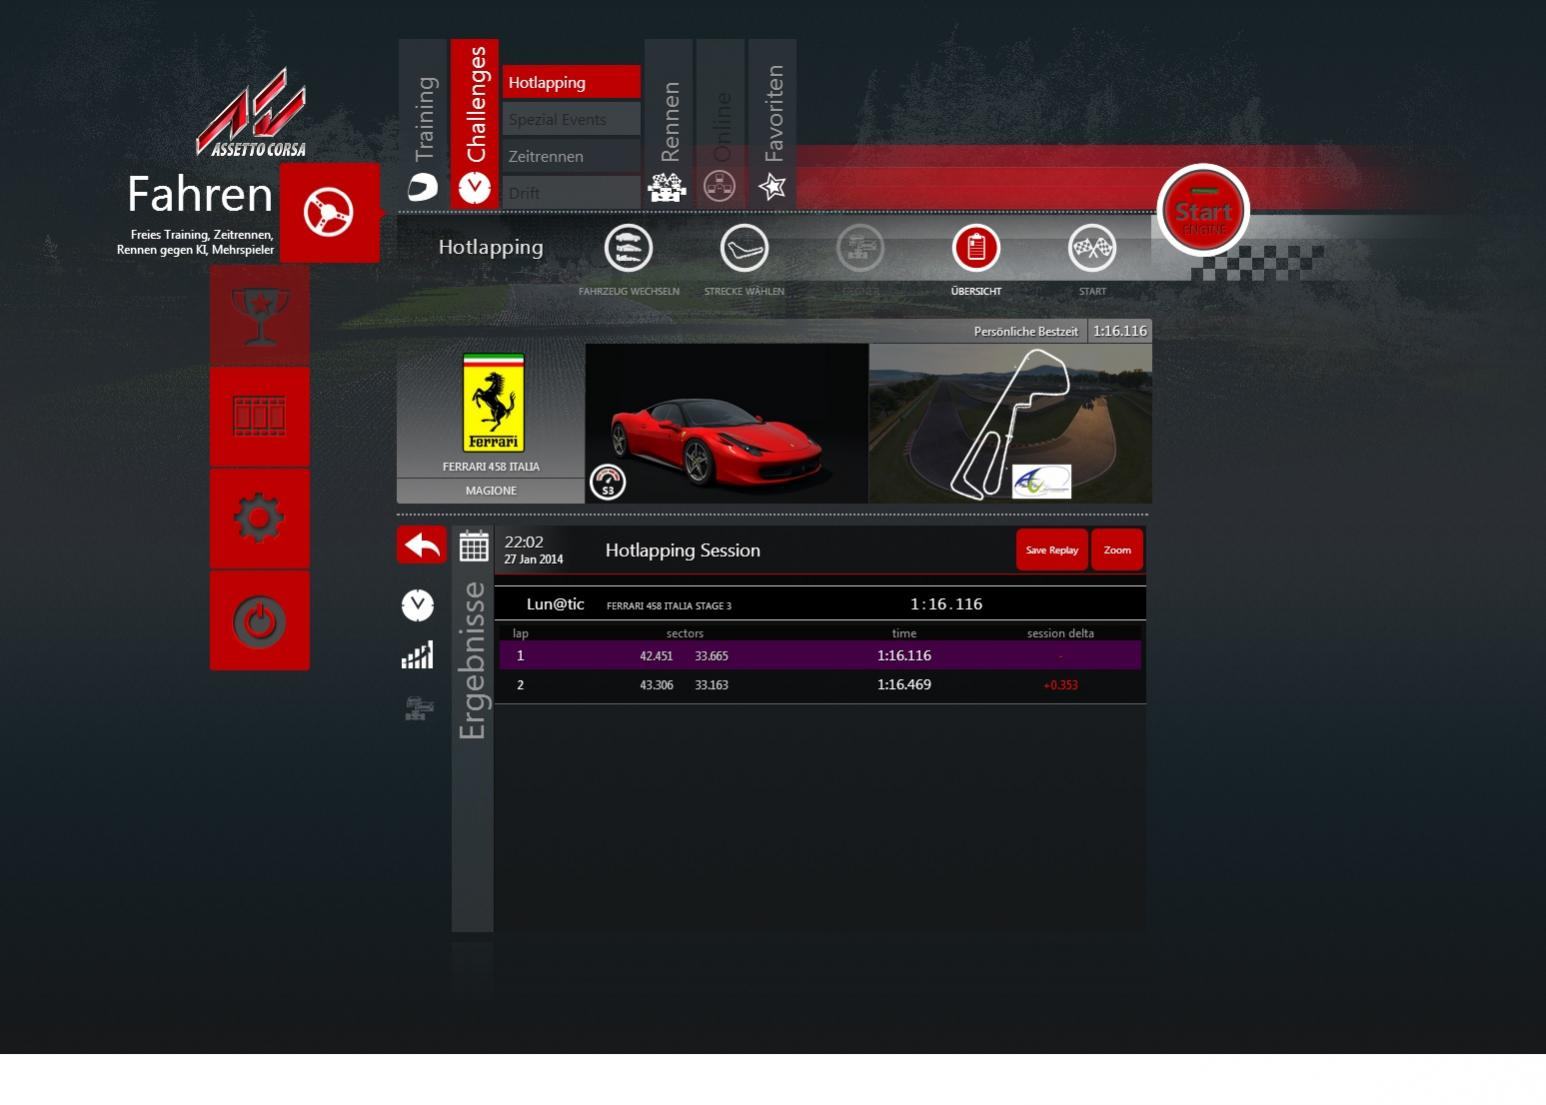Click the FERRARI 458 ITALIA STAGE 3 text
This screenshot has height=1105, width=1546.
tap(669, 605)
